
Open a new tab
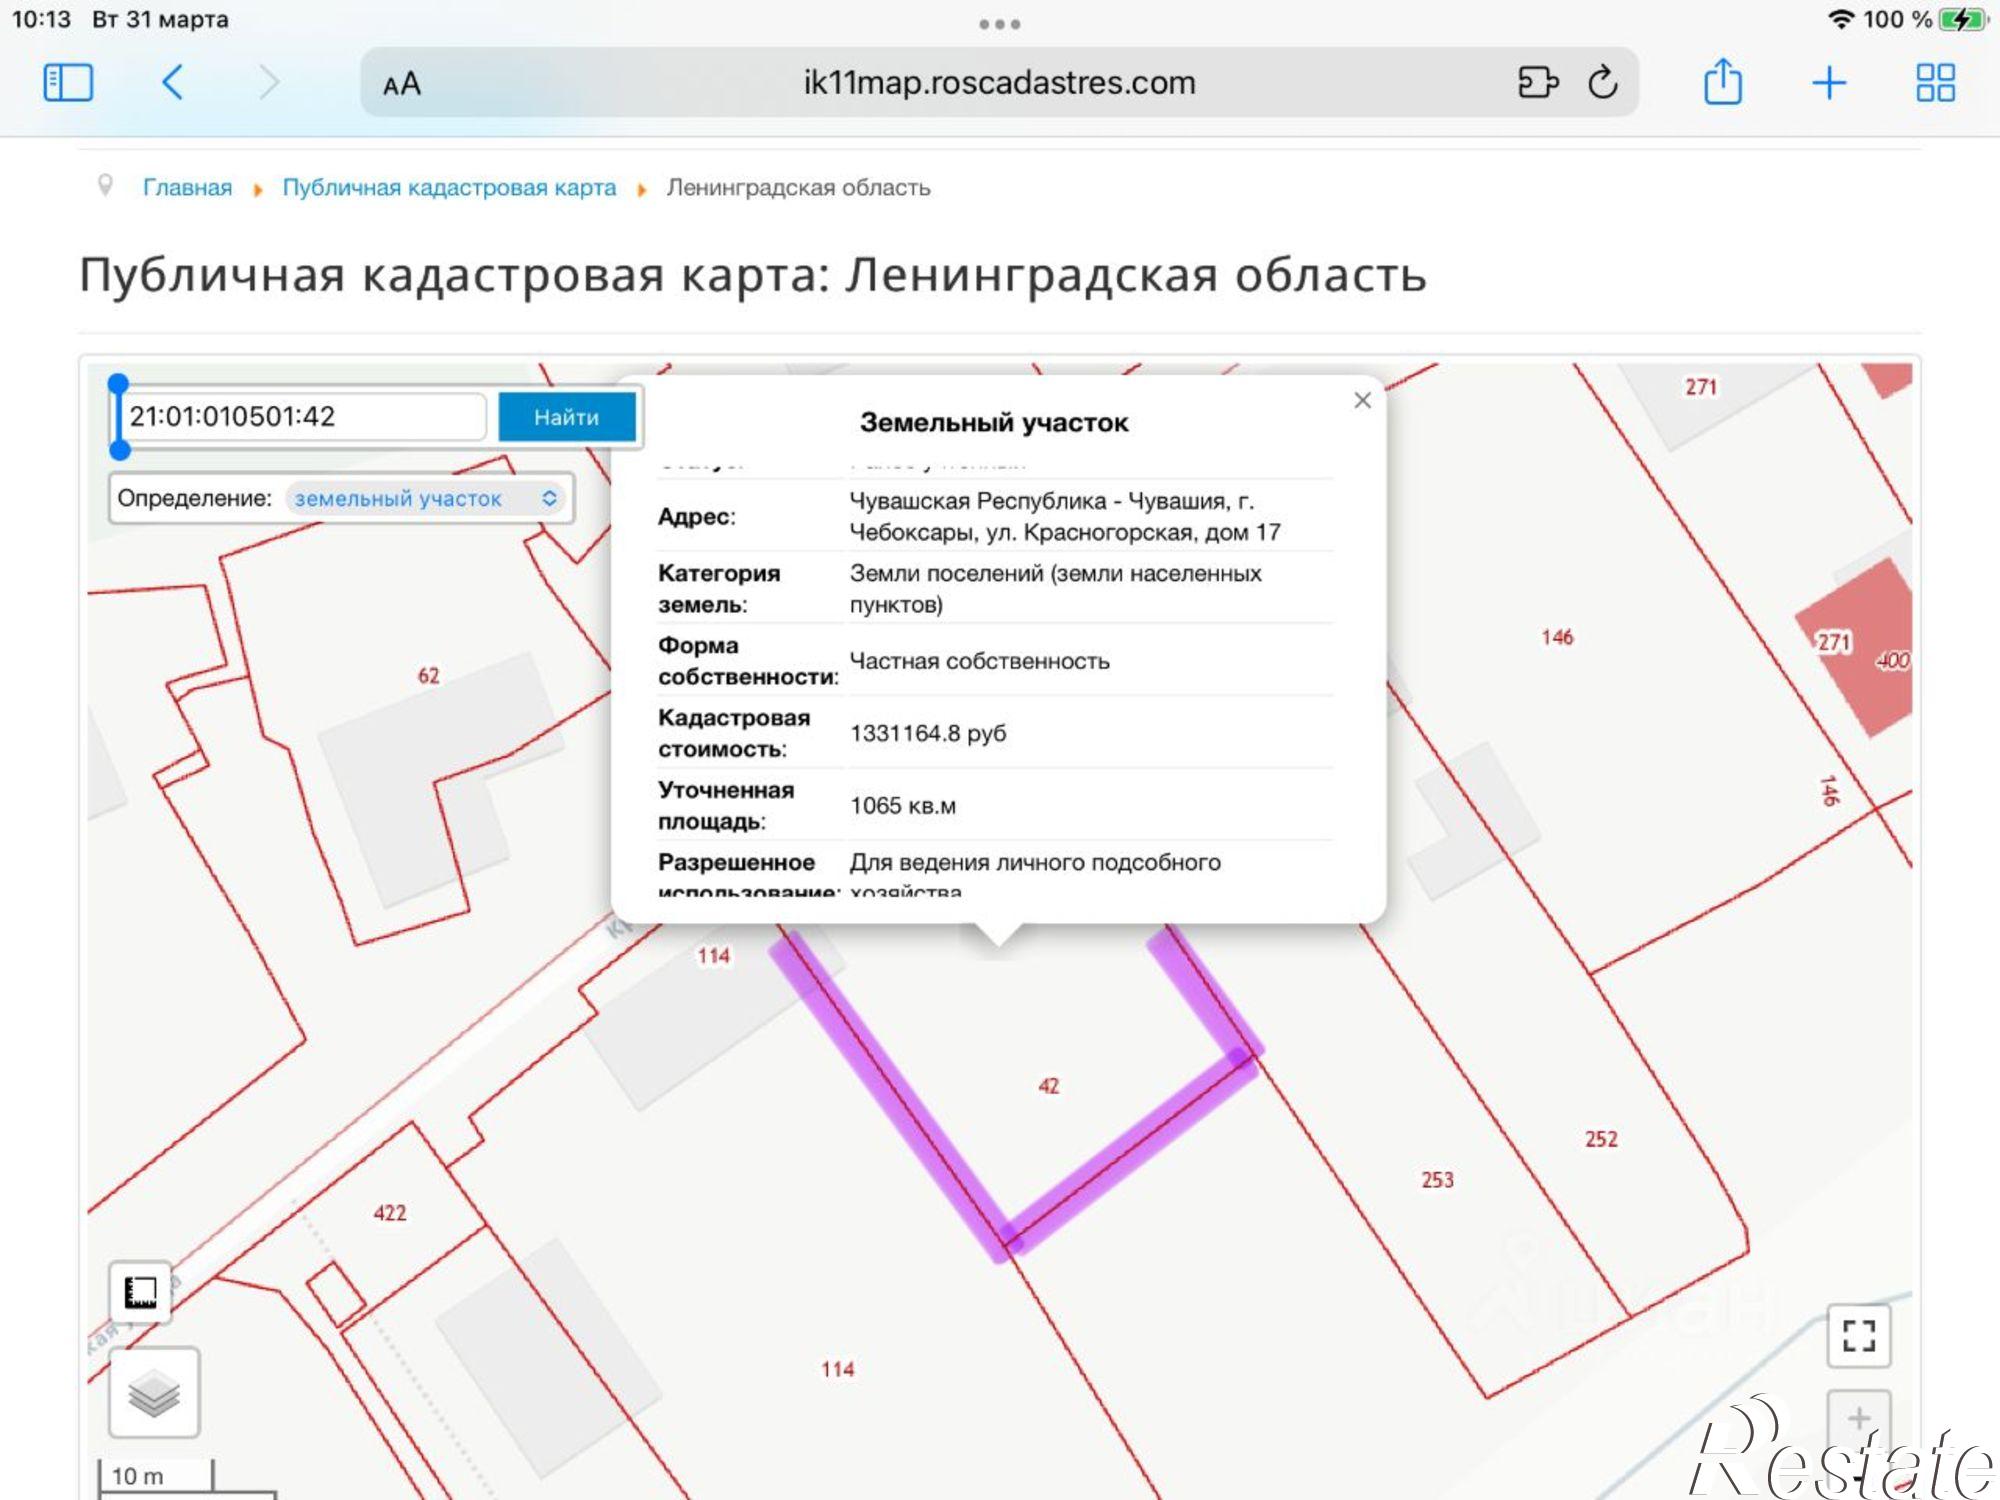(1829, 82)
